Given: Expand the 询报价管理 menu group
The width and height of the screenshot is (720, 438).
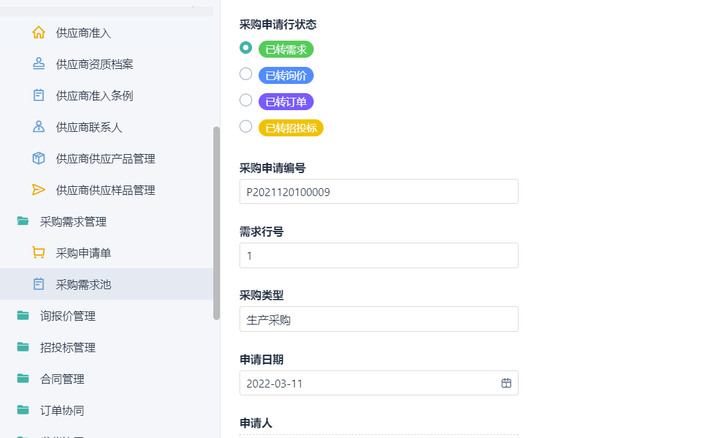Looking at the screenshot, I should click(67, 316).
